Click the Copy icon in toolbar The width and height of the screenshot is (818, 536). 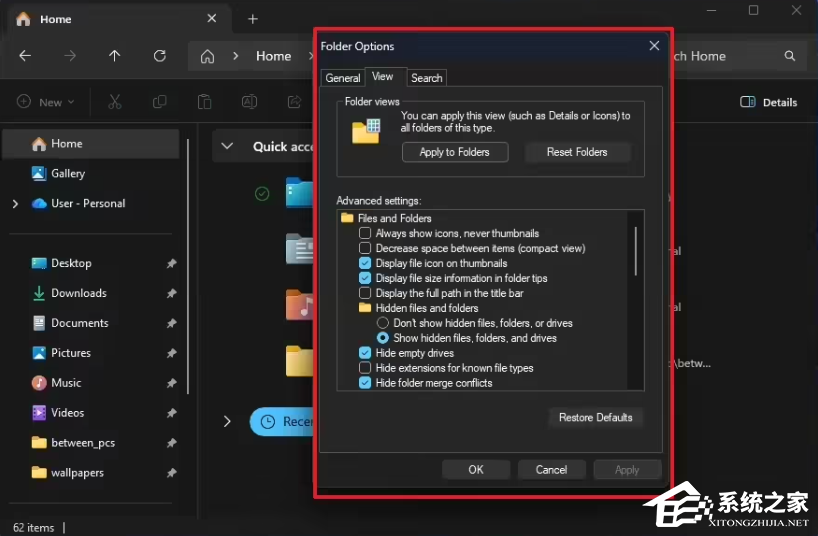pyautogui.click(x=160, y=102)
